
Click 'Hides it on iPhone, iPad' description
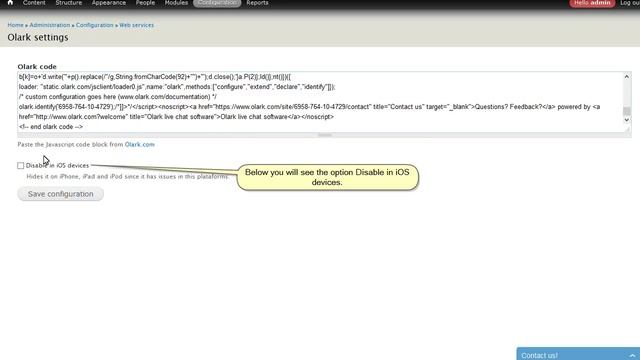(x=128, y=177)
